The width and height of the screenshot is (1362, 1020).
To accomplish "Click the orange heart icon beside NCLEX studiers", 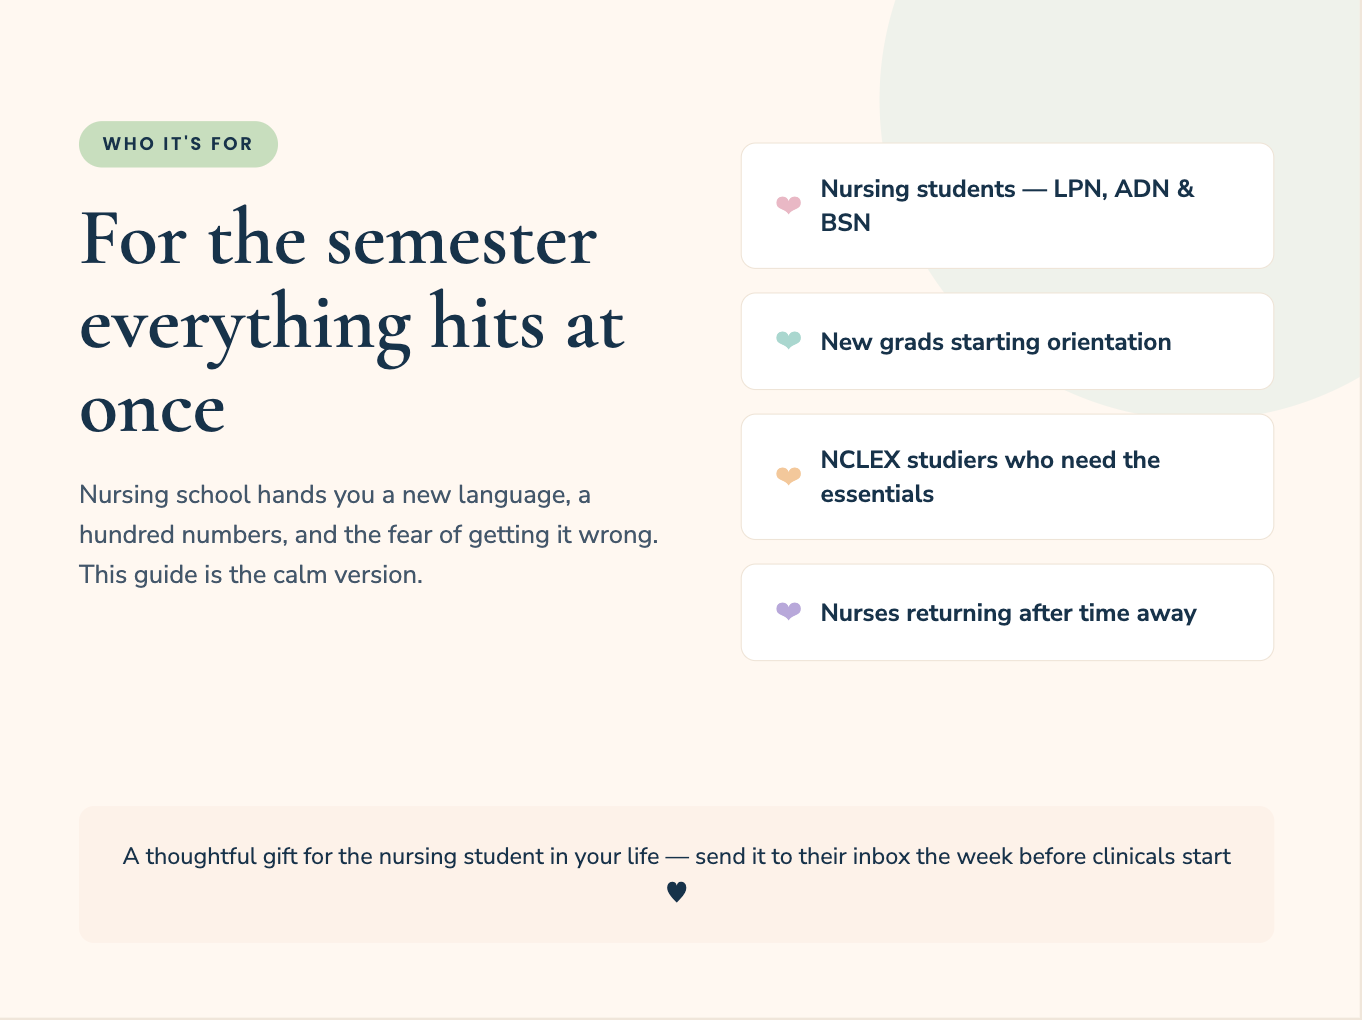I will pos(788,476).
